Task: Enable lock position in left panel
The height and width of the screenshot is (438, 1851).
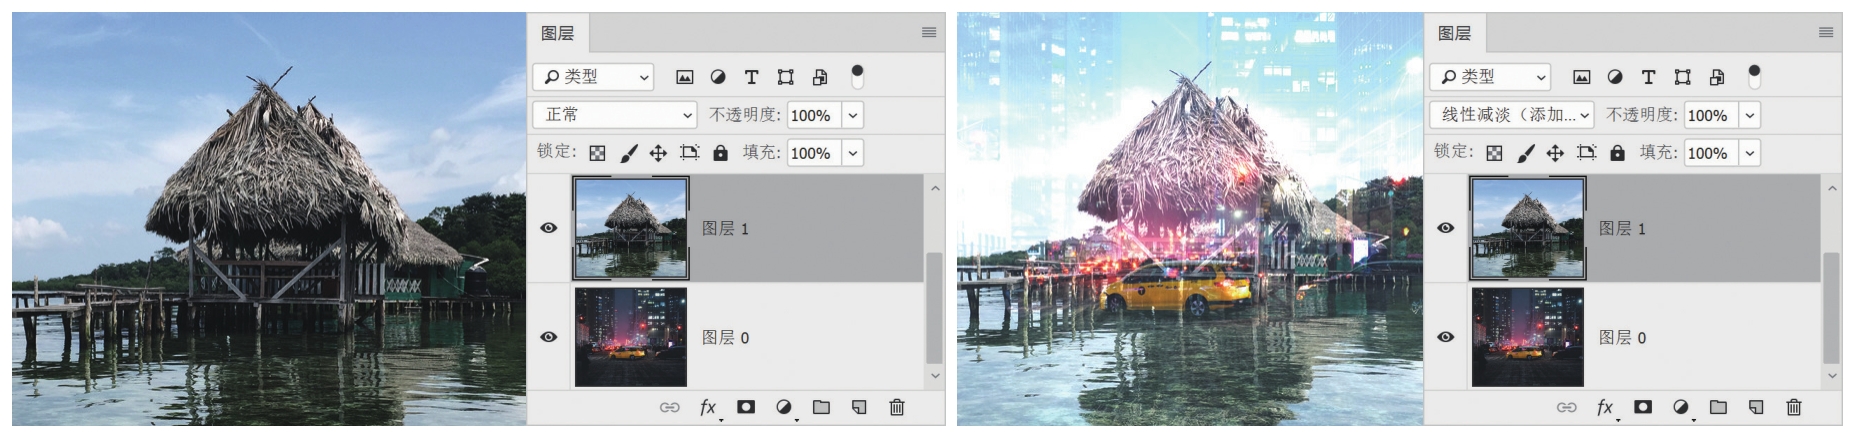Action: (x=658, y=153)
